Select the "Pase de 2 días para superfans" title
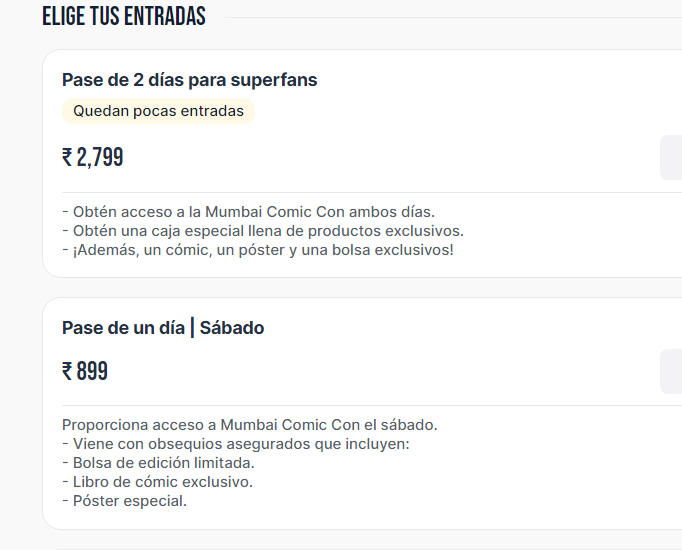682x550 pixels. [x=190, y=80]
